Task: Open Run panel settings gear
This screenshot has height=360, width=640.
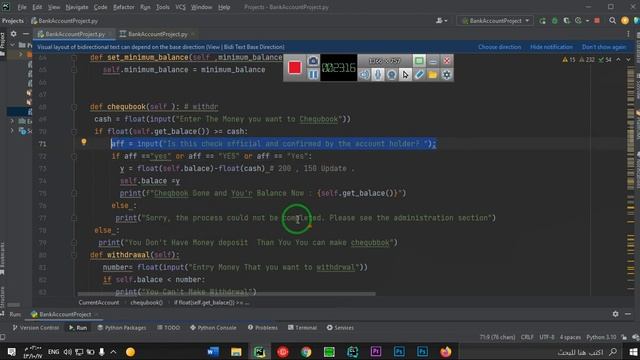Action: (x=615, y=314)
